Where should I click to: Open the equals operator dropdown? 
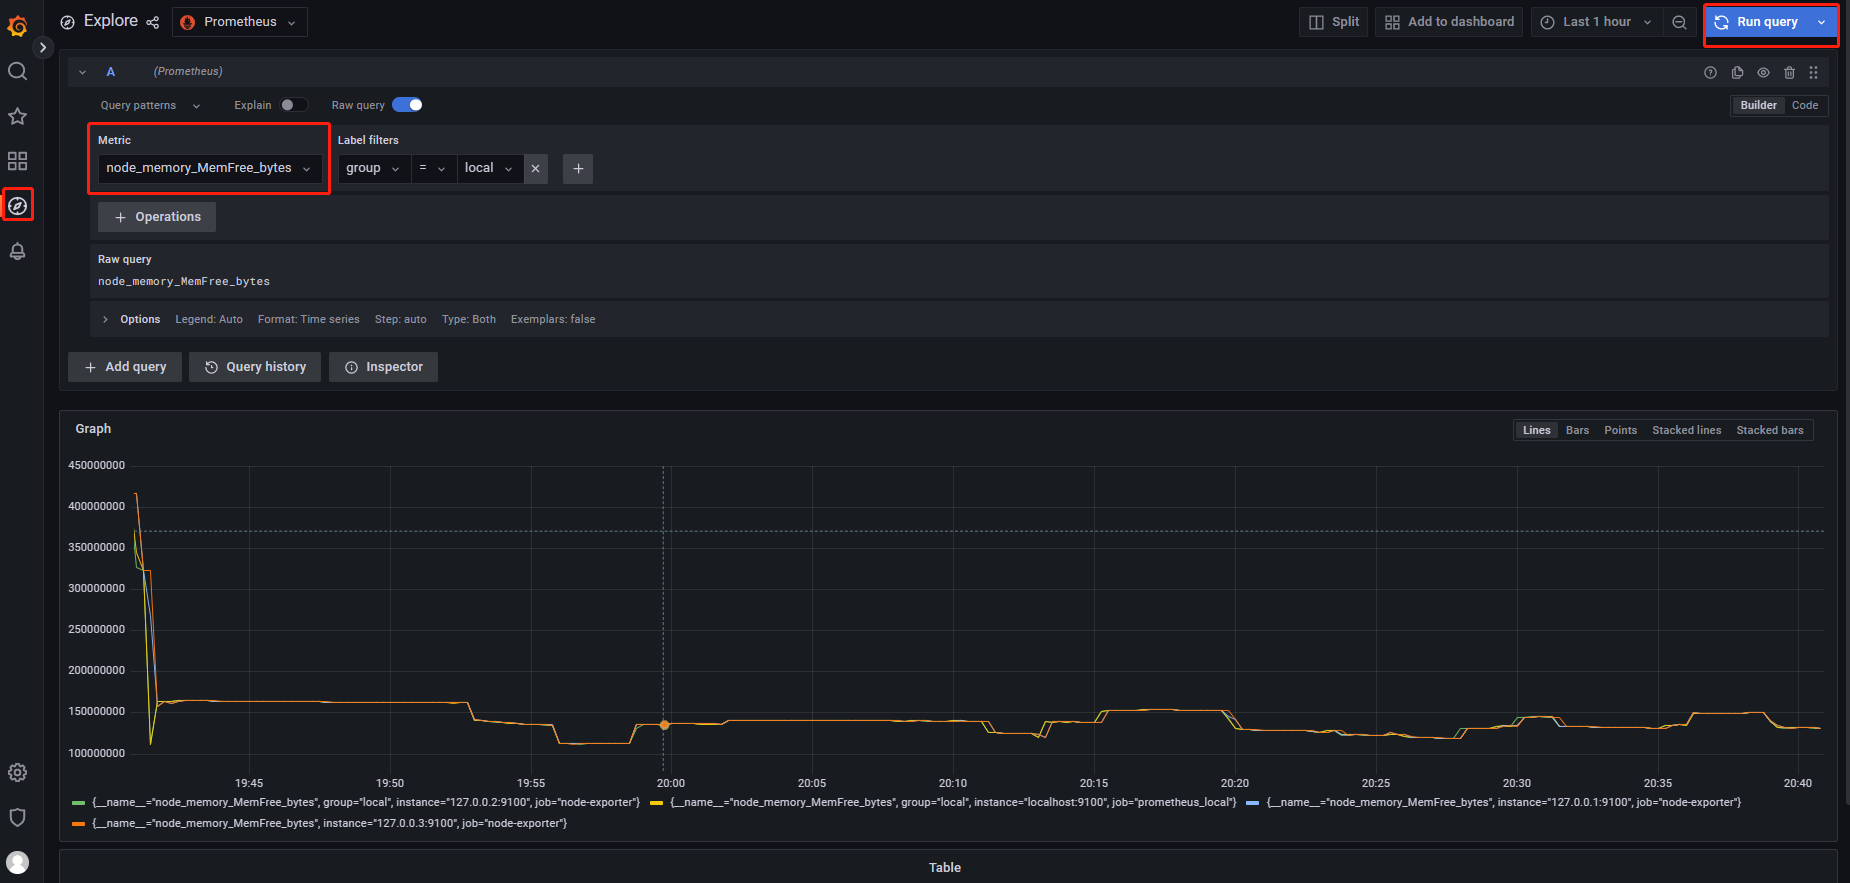click(x=432, y=168)
